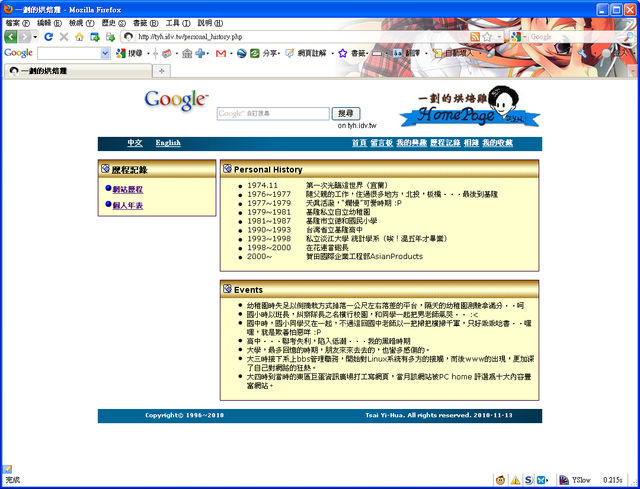The height and width of the screenshot is (489, 640).
Task: Open the 網站歷程 sidebar link
Action: (x=127, y=188)
